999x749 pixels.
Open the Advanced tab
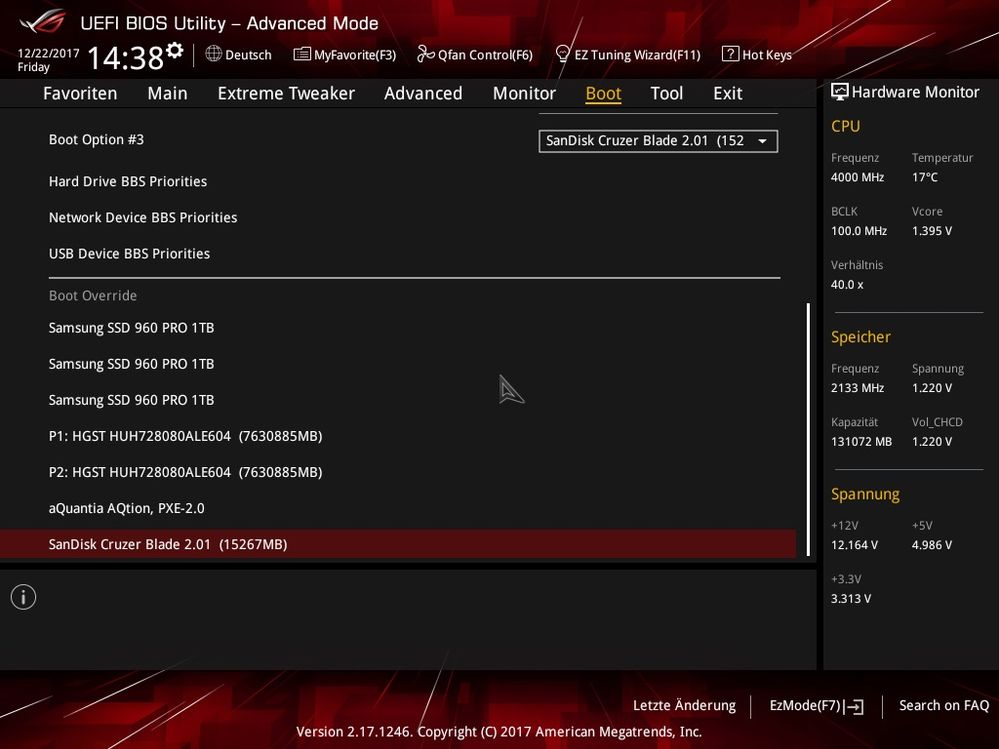(423, 94)
